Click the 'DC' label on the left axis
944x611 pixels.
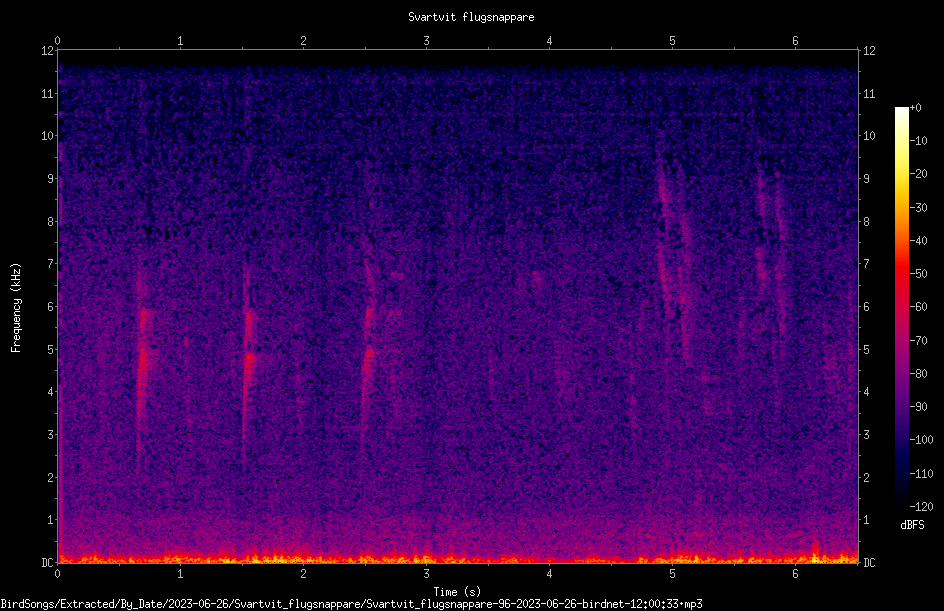click(x=48, y=562)
